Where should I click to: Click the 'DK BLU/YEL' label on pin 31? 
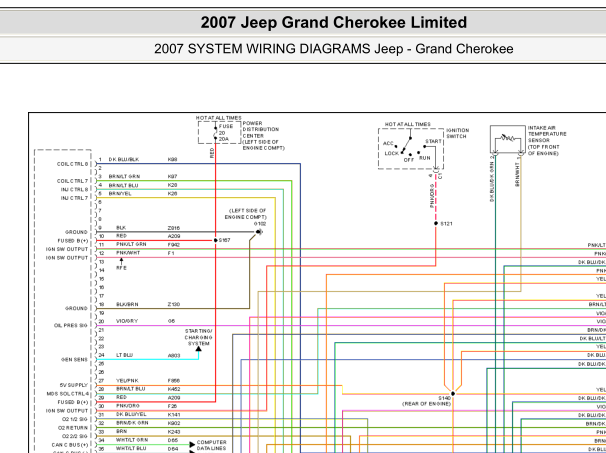(131, 414)
